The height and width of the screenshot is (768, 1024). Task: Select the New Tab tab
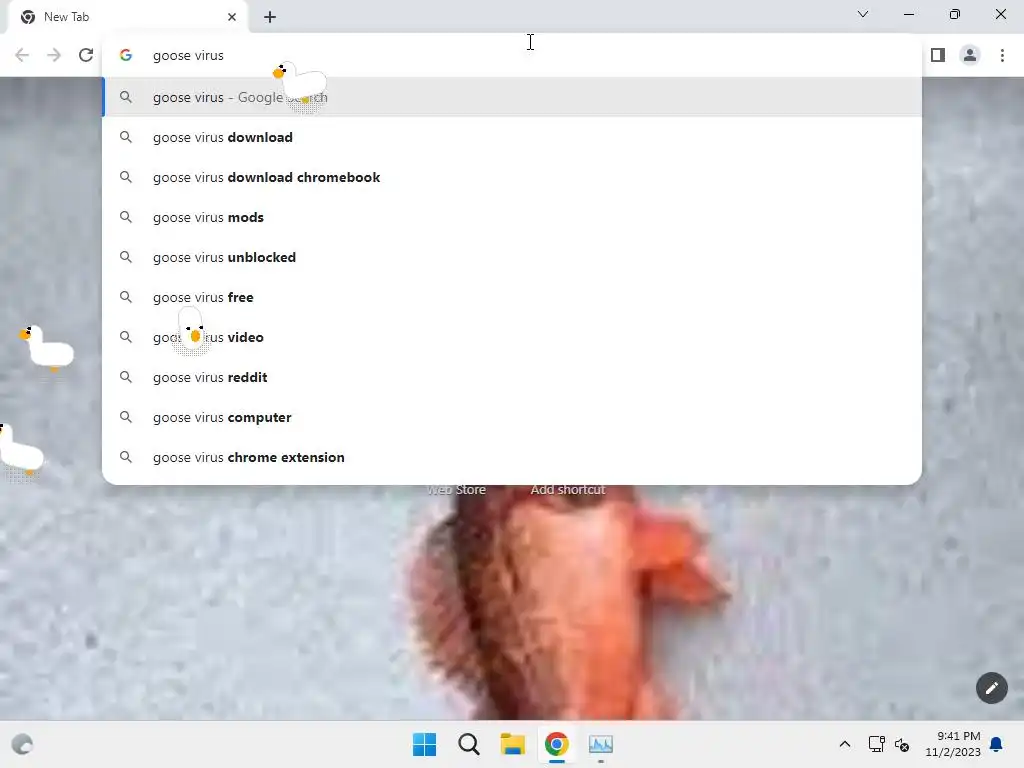[128, 17]
